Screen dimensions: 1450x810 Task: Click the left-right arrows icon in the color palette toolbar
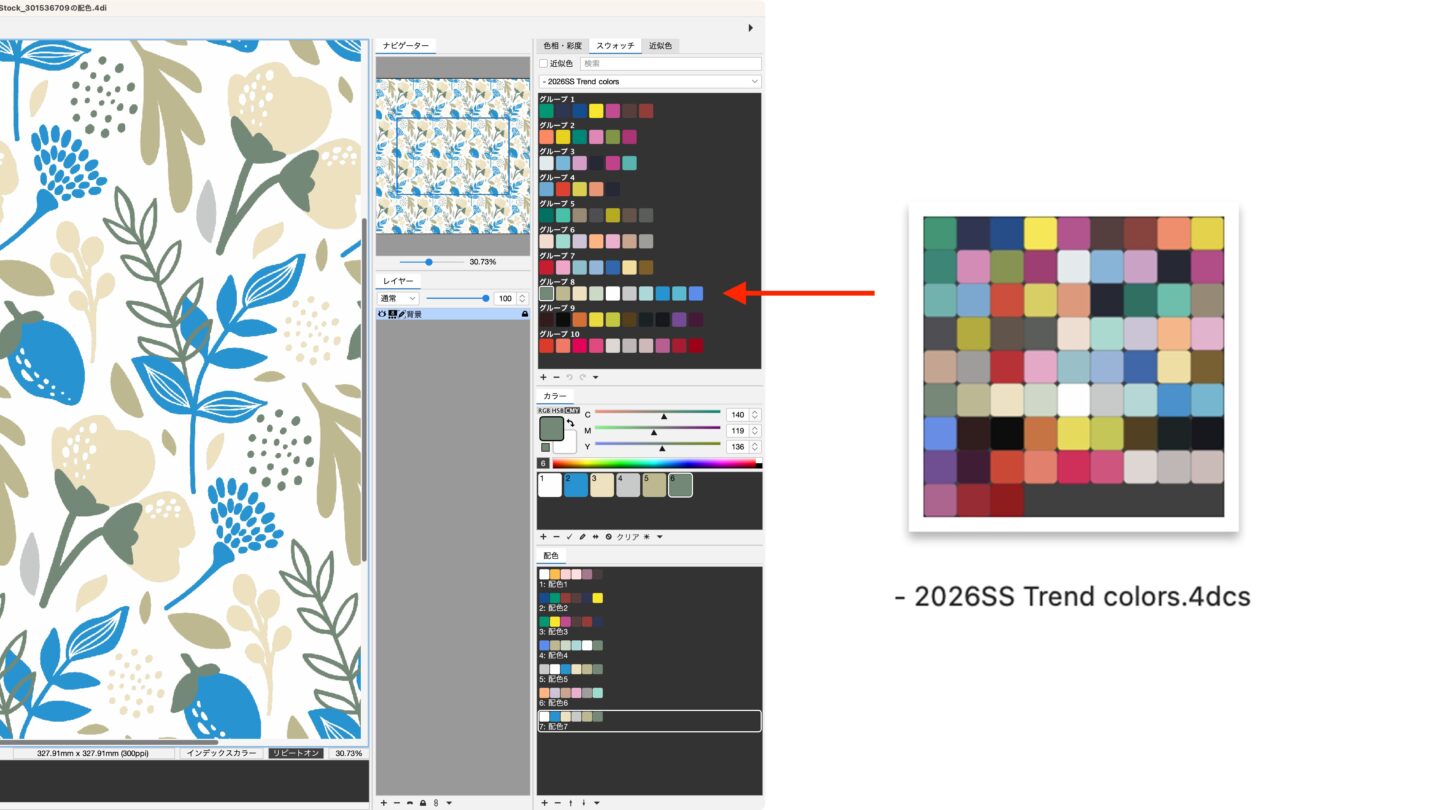pyautogui.click(x=595, y=537)
